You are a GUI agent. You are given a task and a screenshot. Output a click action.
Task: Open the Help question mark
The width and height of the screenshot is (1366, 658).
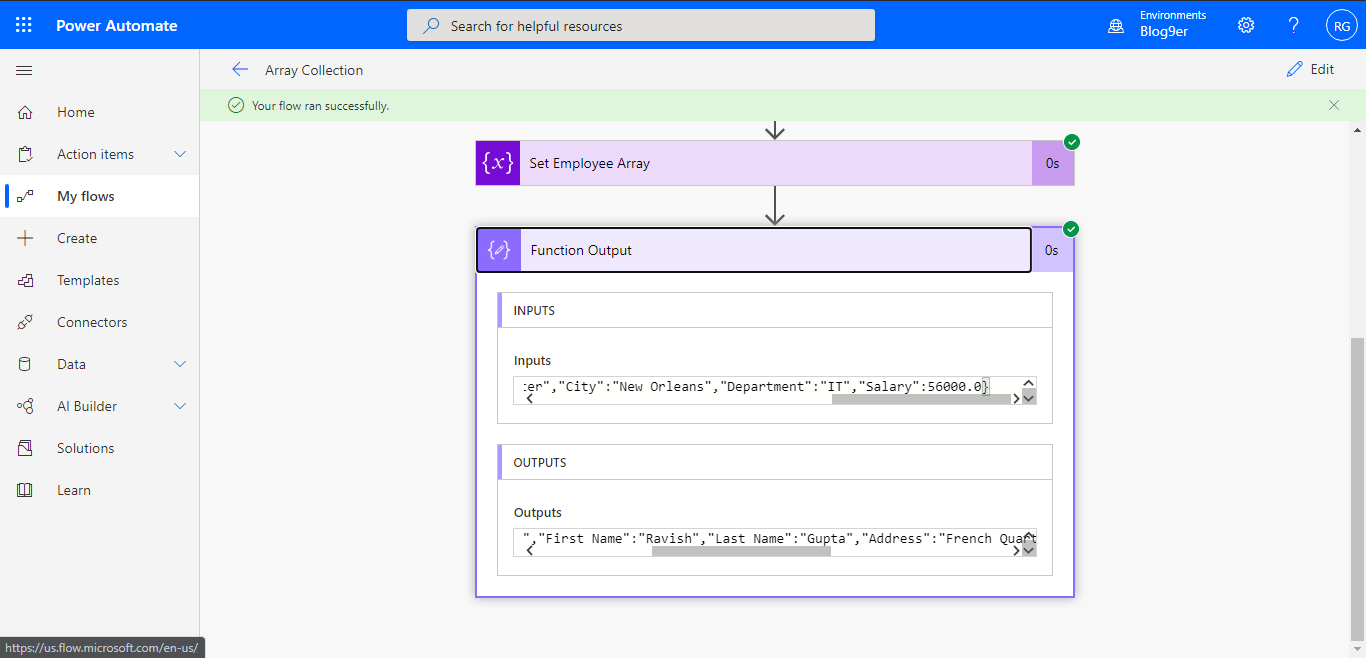(x=1294, y=25)
